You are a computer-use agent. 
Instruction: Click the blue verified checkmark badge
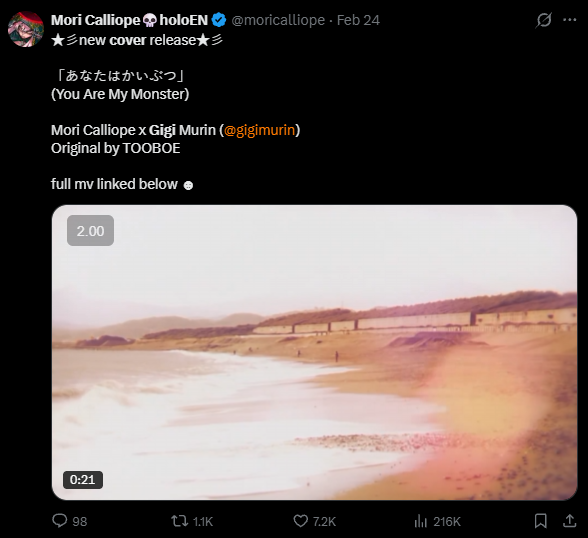point(219,20)
